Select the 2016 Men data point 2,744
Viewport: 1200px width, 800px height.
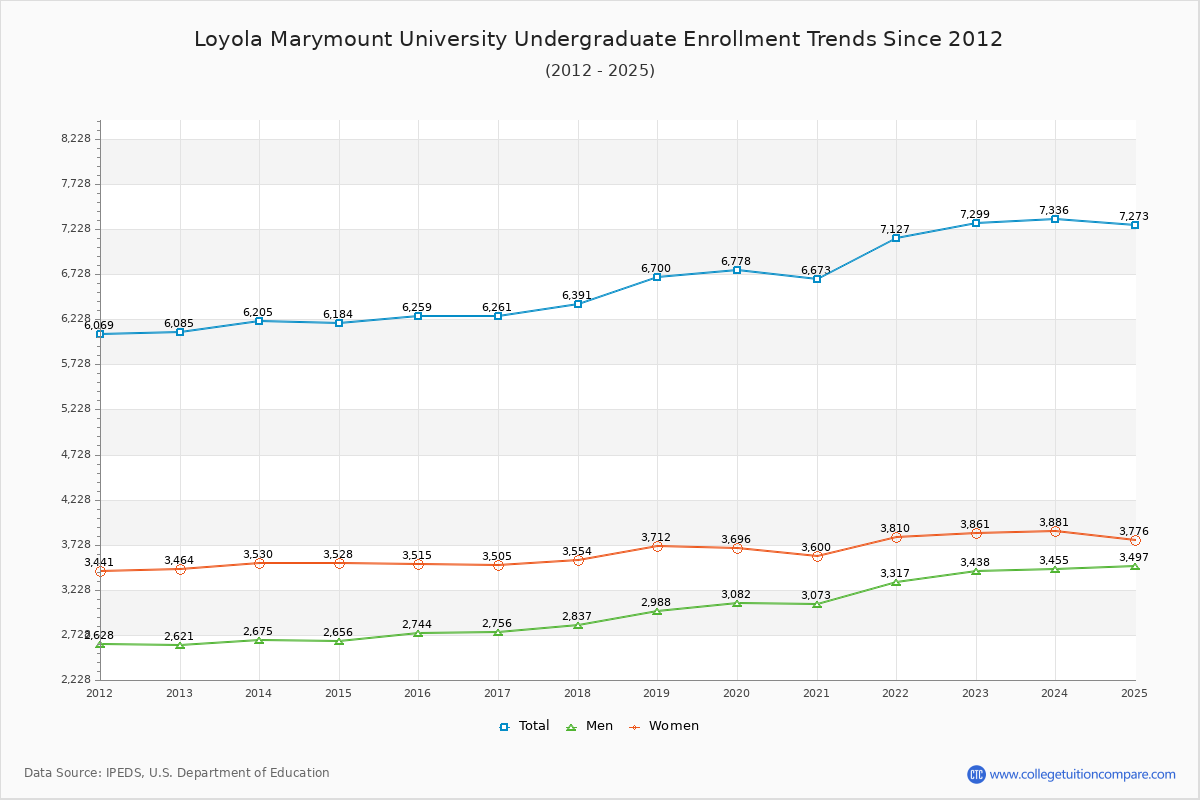click(418, 633)
